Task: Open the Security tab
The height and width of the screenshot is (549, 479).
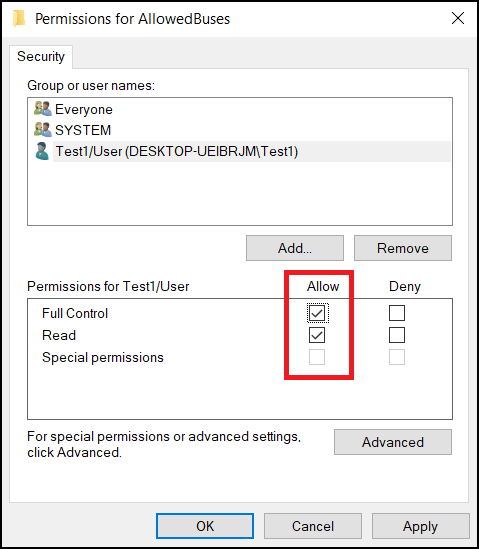Action: point(41,56)
